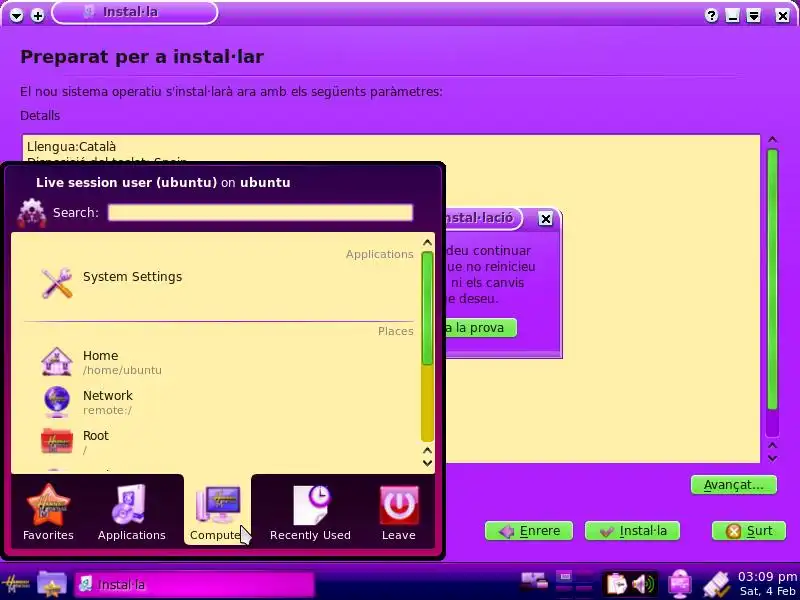The image size is (800, 600).
Task: Switch to Recently Used tab
Action: tap(310, 512)
